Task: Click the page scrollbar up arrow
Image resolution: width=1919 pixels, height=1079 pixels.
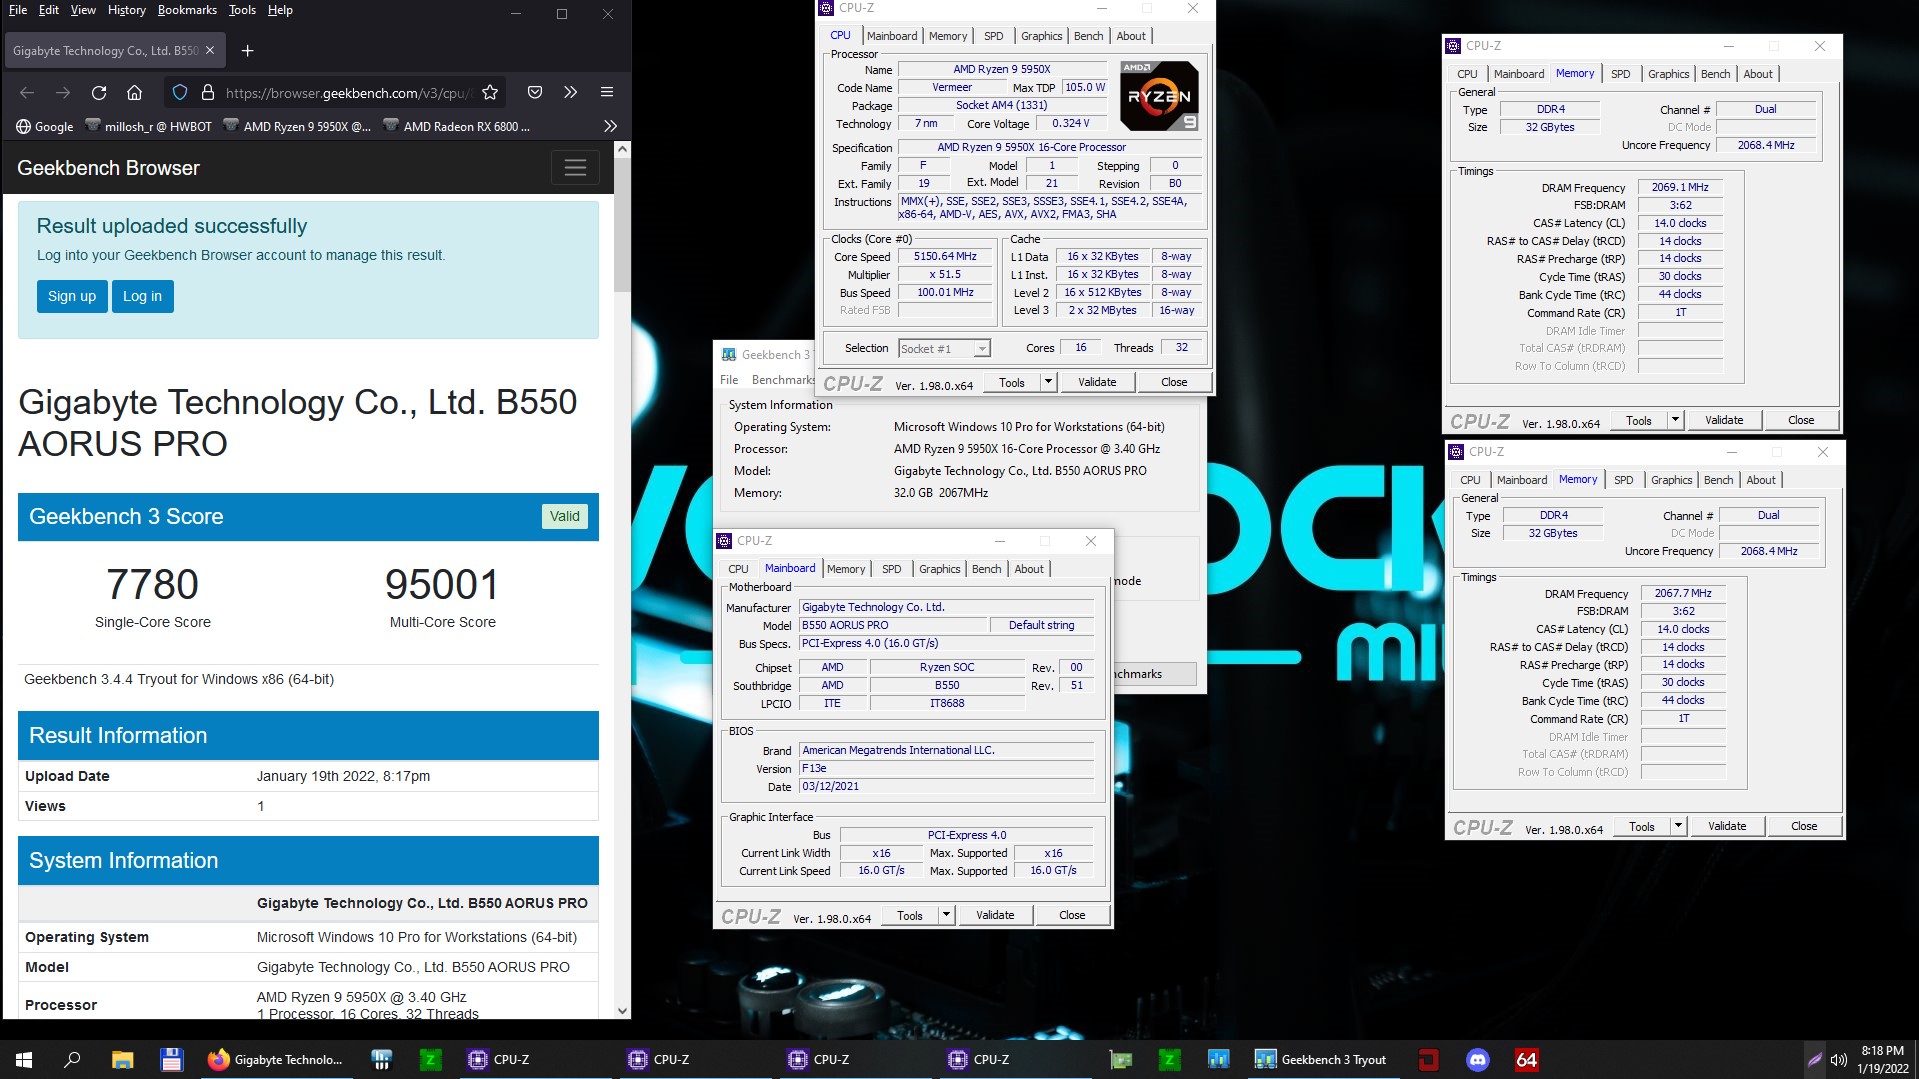Action: pyautogui.click(x=622, y=149)
